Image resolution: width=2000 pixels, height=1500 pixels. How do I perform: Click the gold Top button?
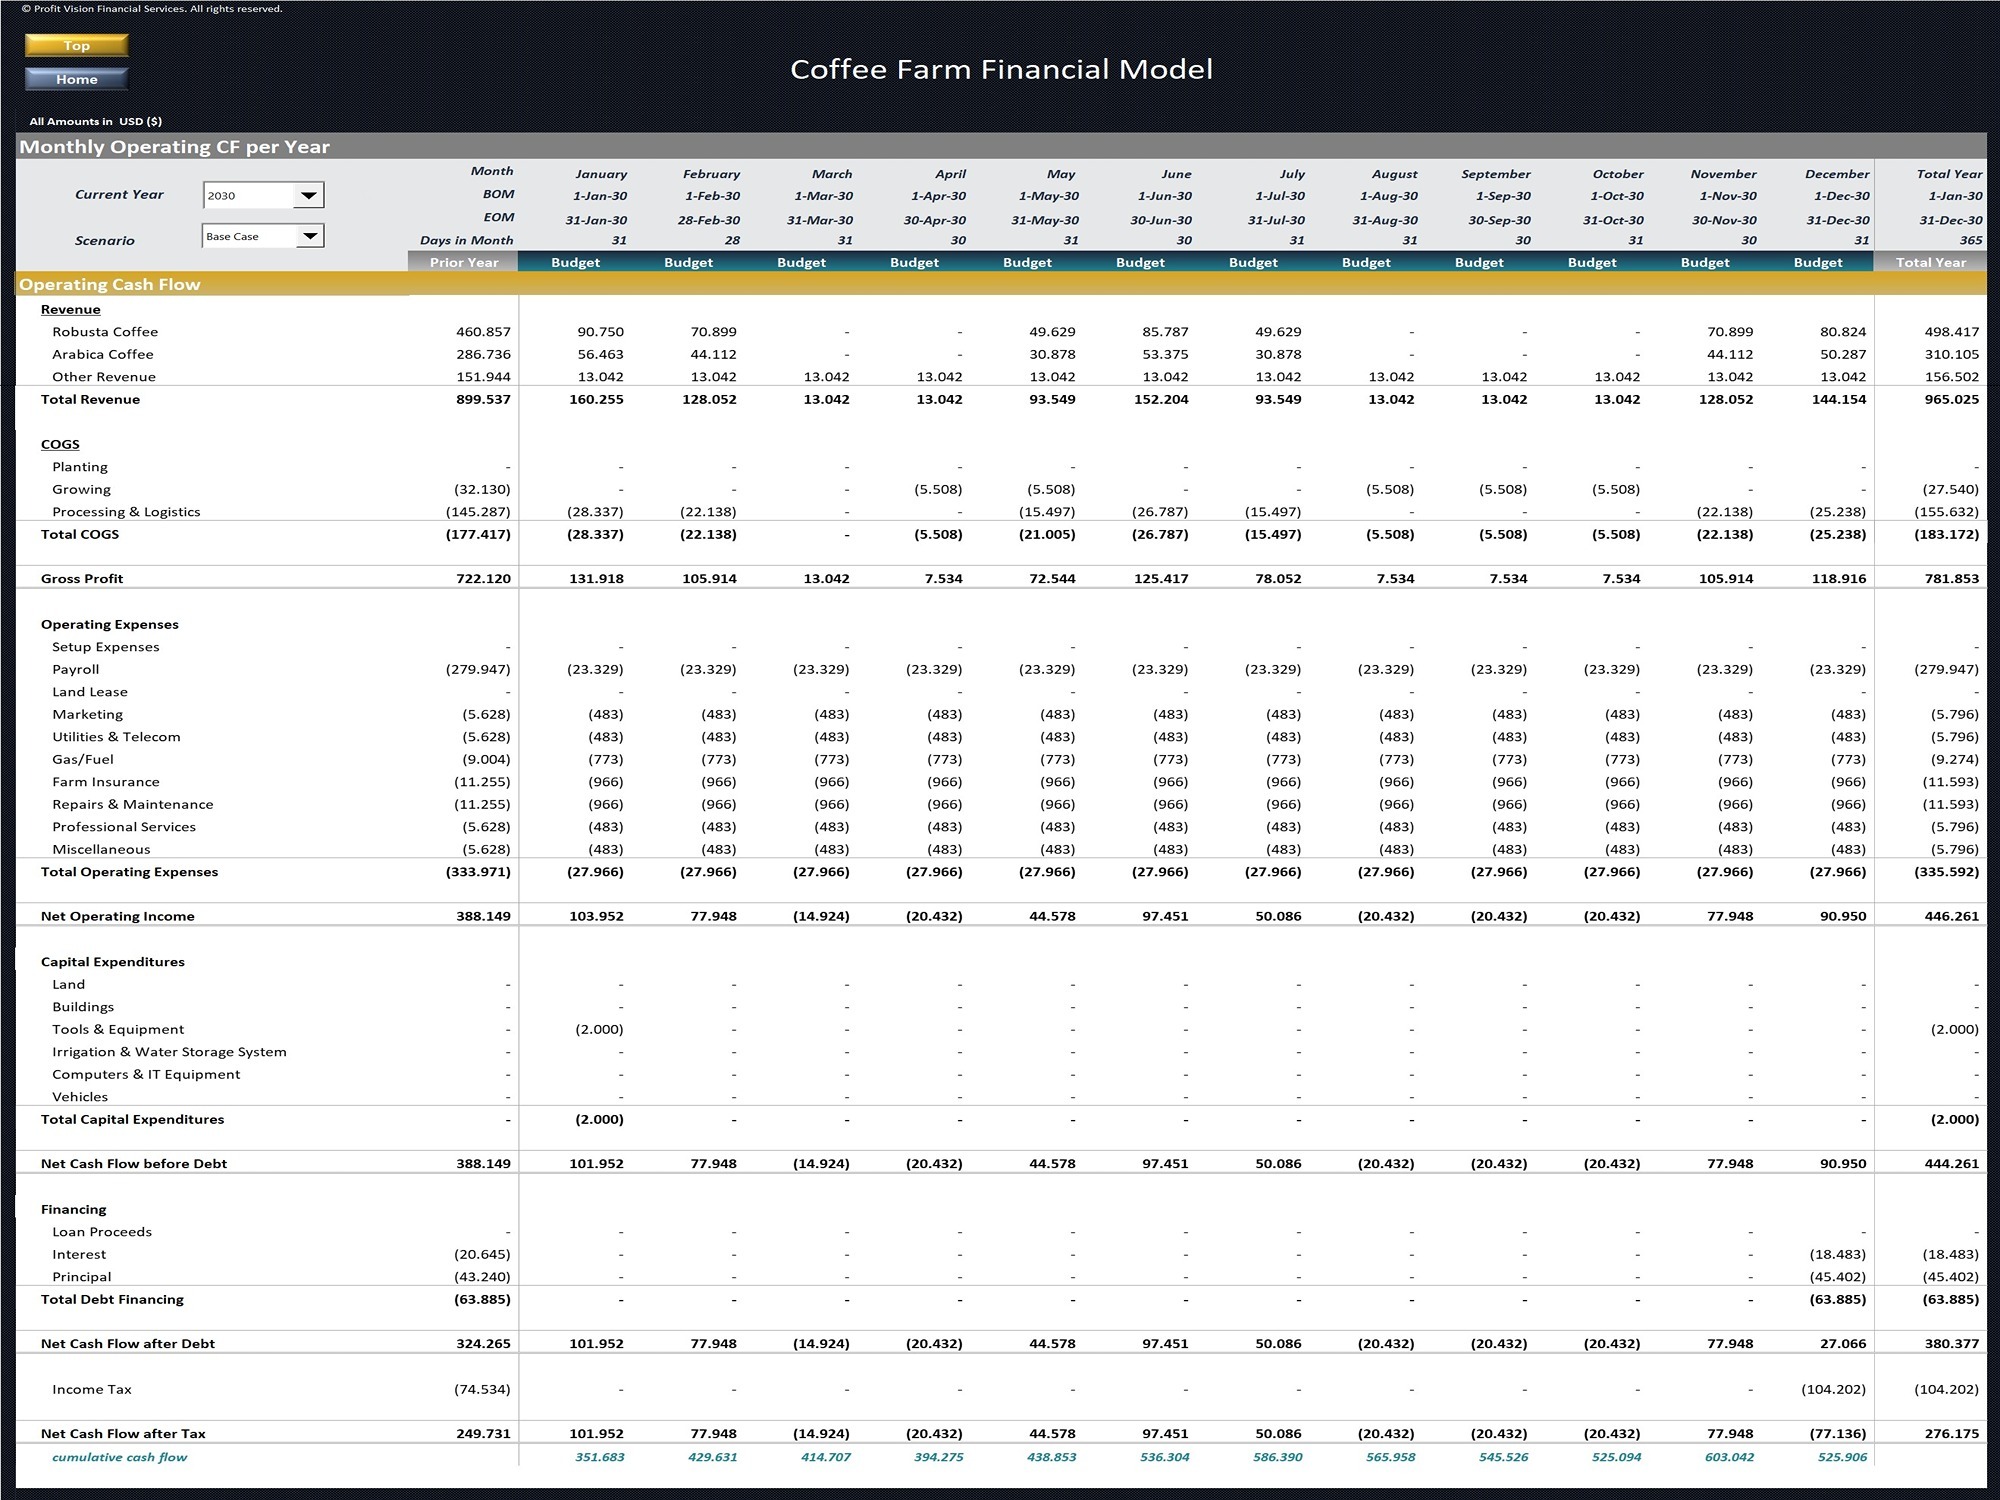click(76, 45)
